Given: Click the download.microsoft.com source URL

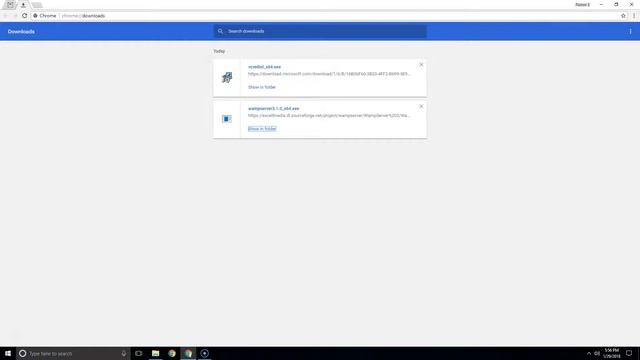Looking at the screenshot, I should coord(329,74).
